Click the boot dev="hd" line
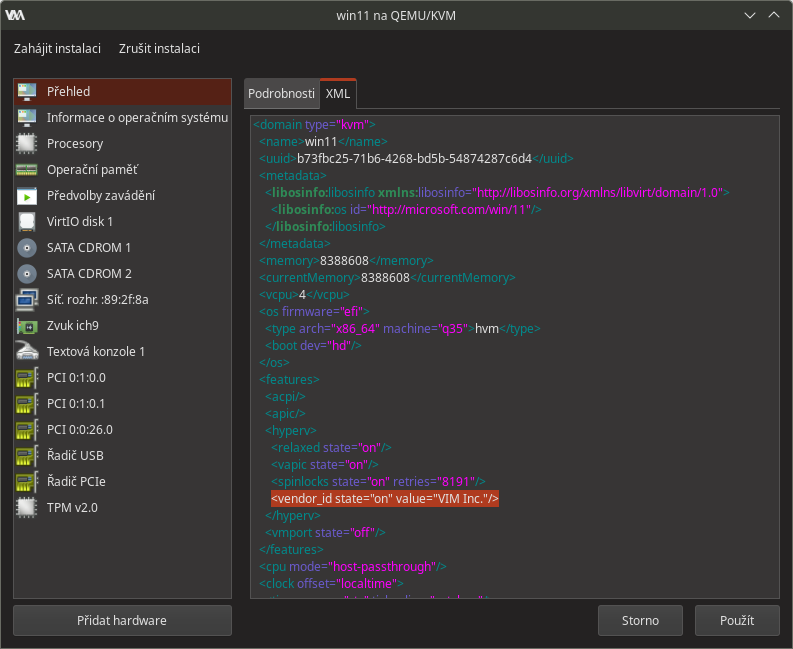 coord(313,345)
